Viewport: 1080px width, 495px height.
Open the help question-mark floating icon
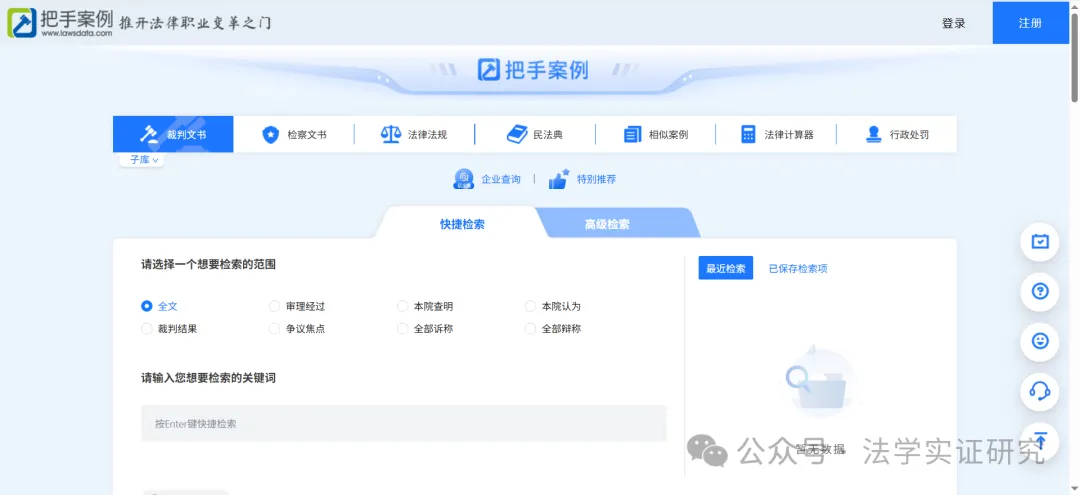click(x=1039, y=291)
